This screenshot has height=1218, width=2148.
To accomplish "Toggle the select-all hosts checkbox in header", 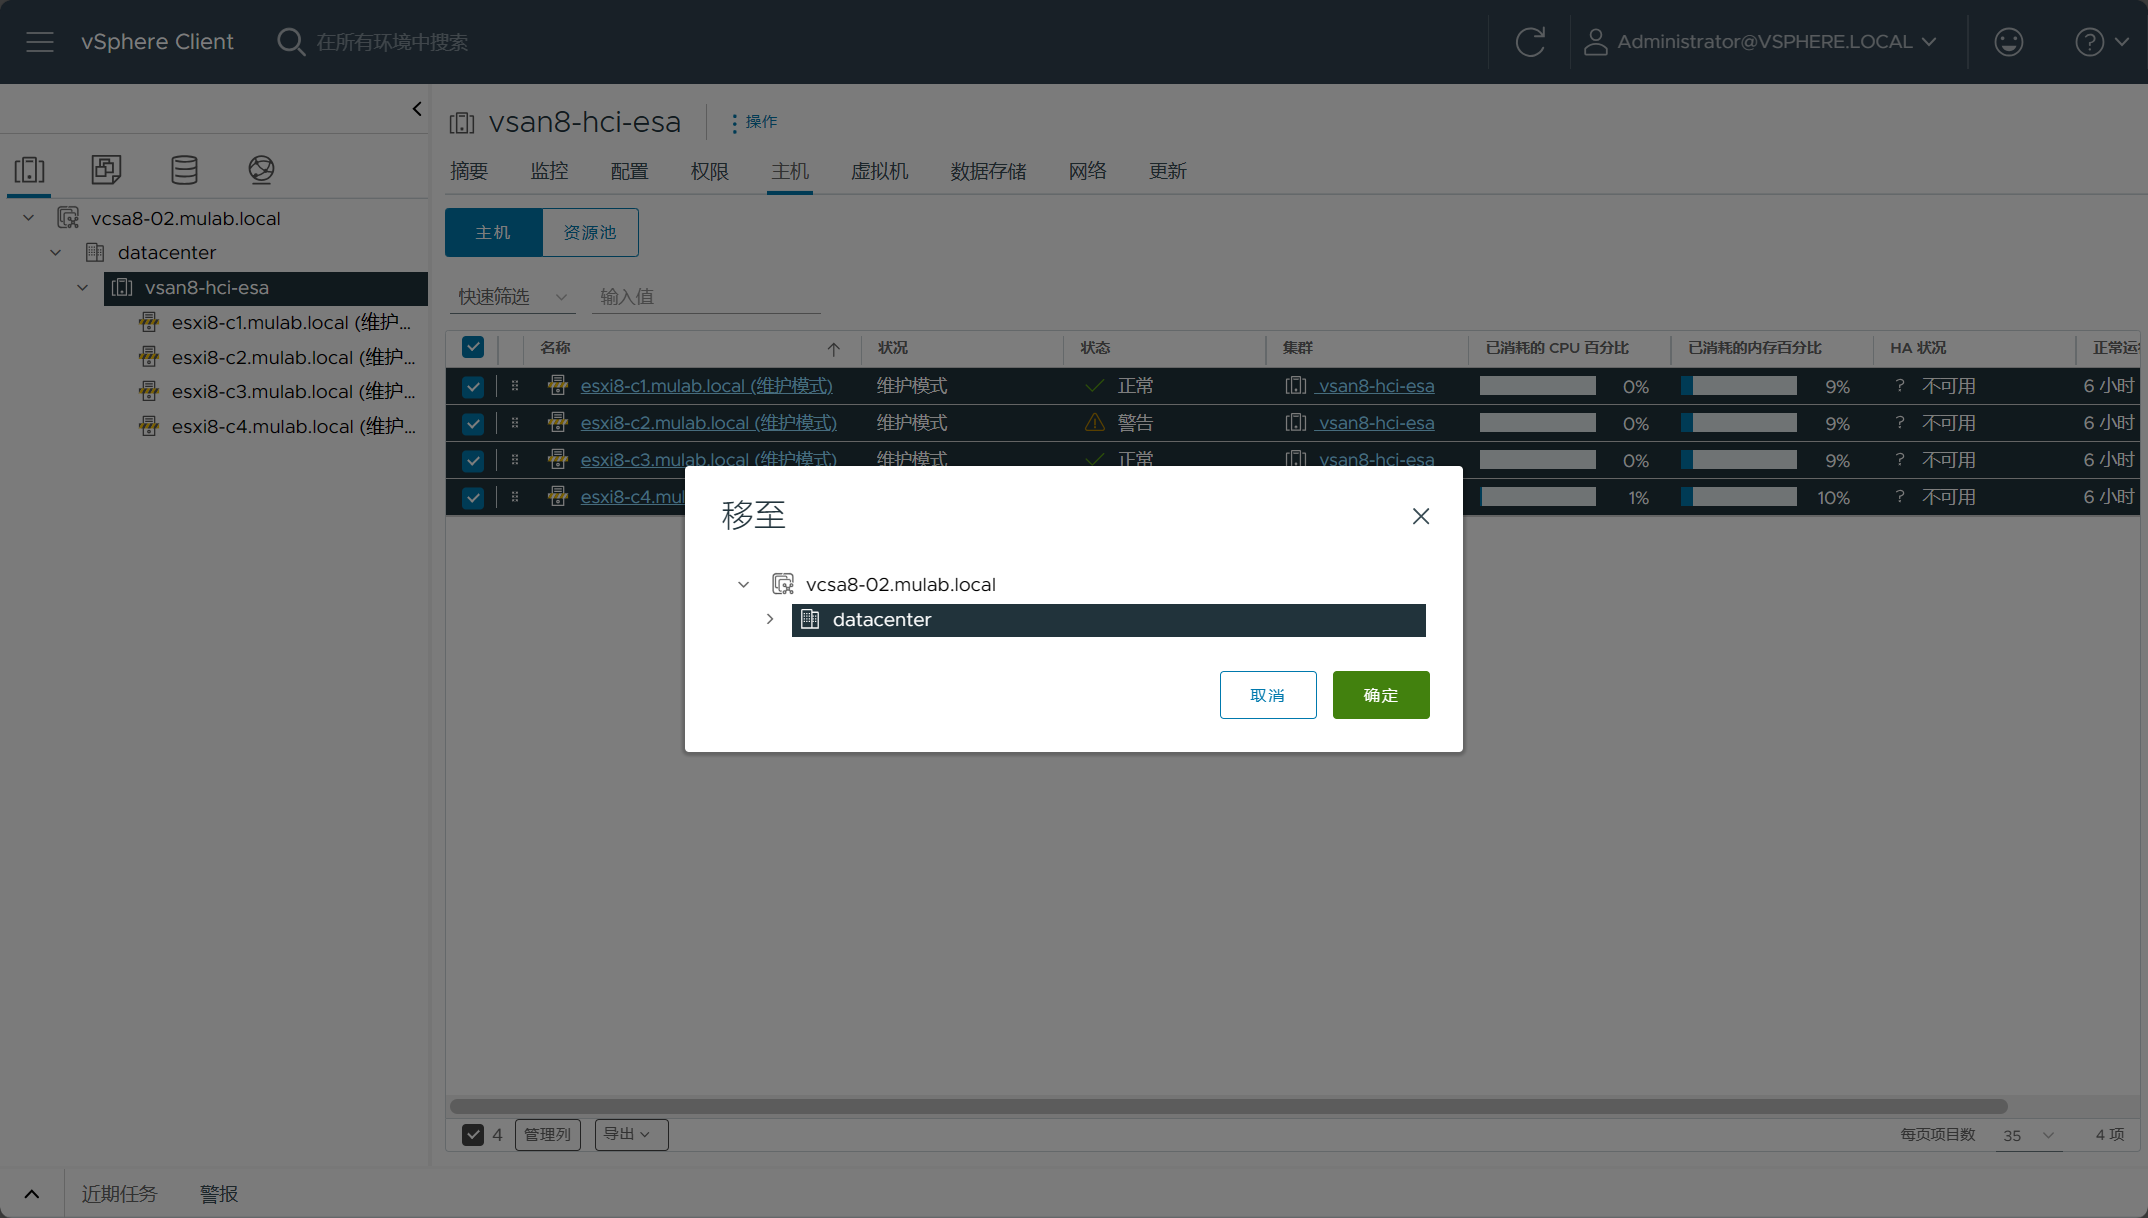I will coord(473,347).
